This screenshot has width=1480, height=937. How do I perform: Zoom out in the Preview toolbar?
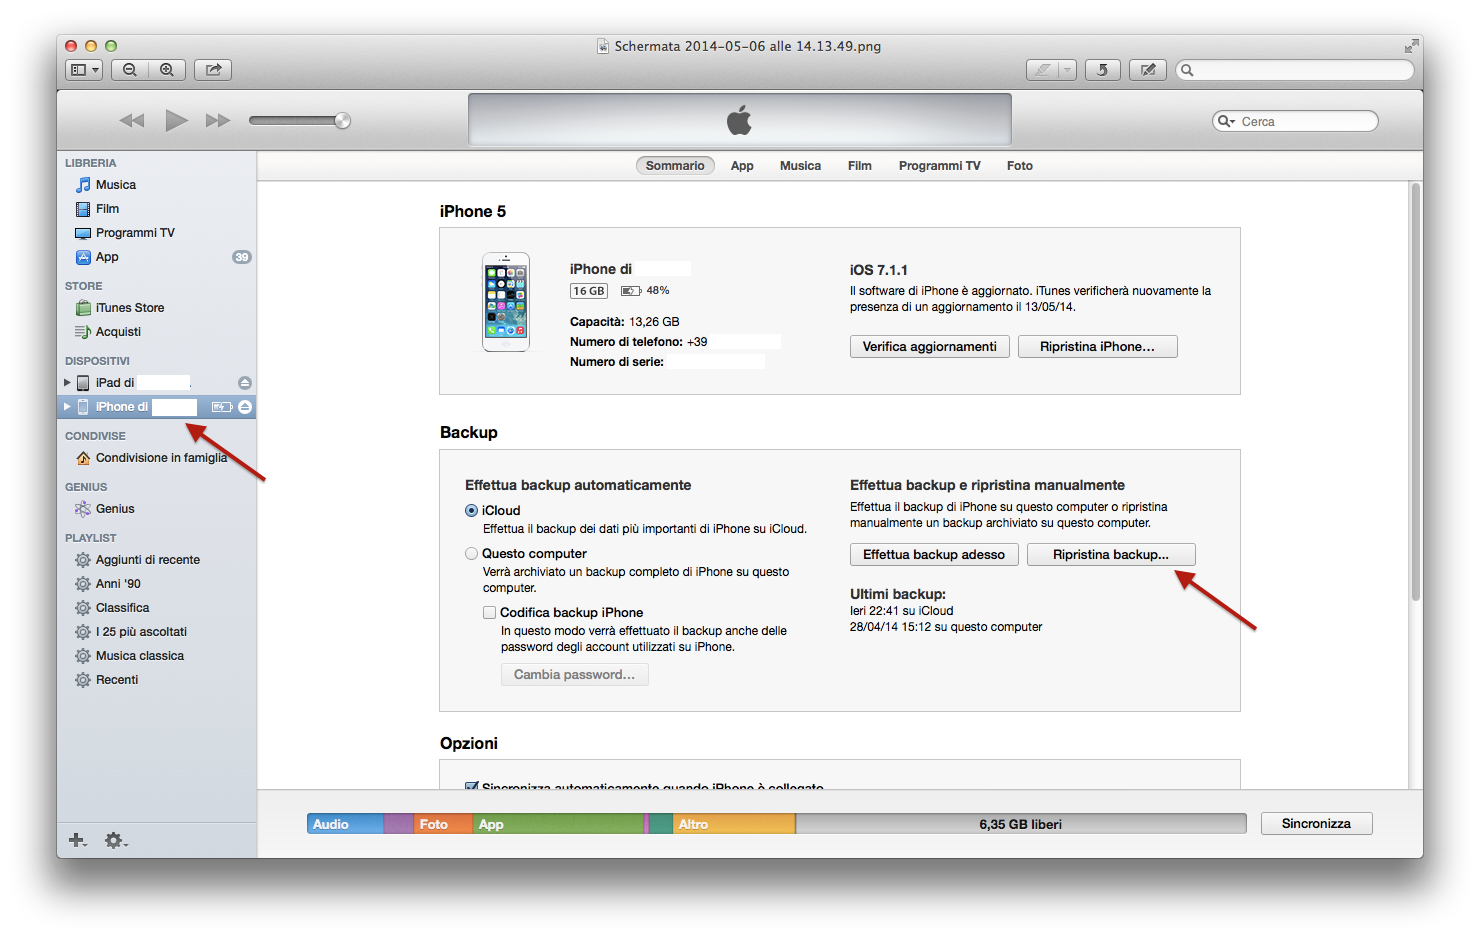coord(130,70)
